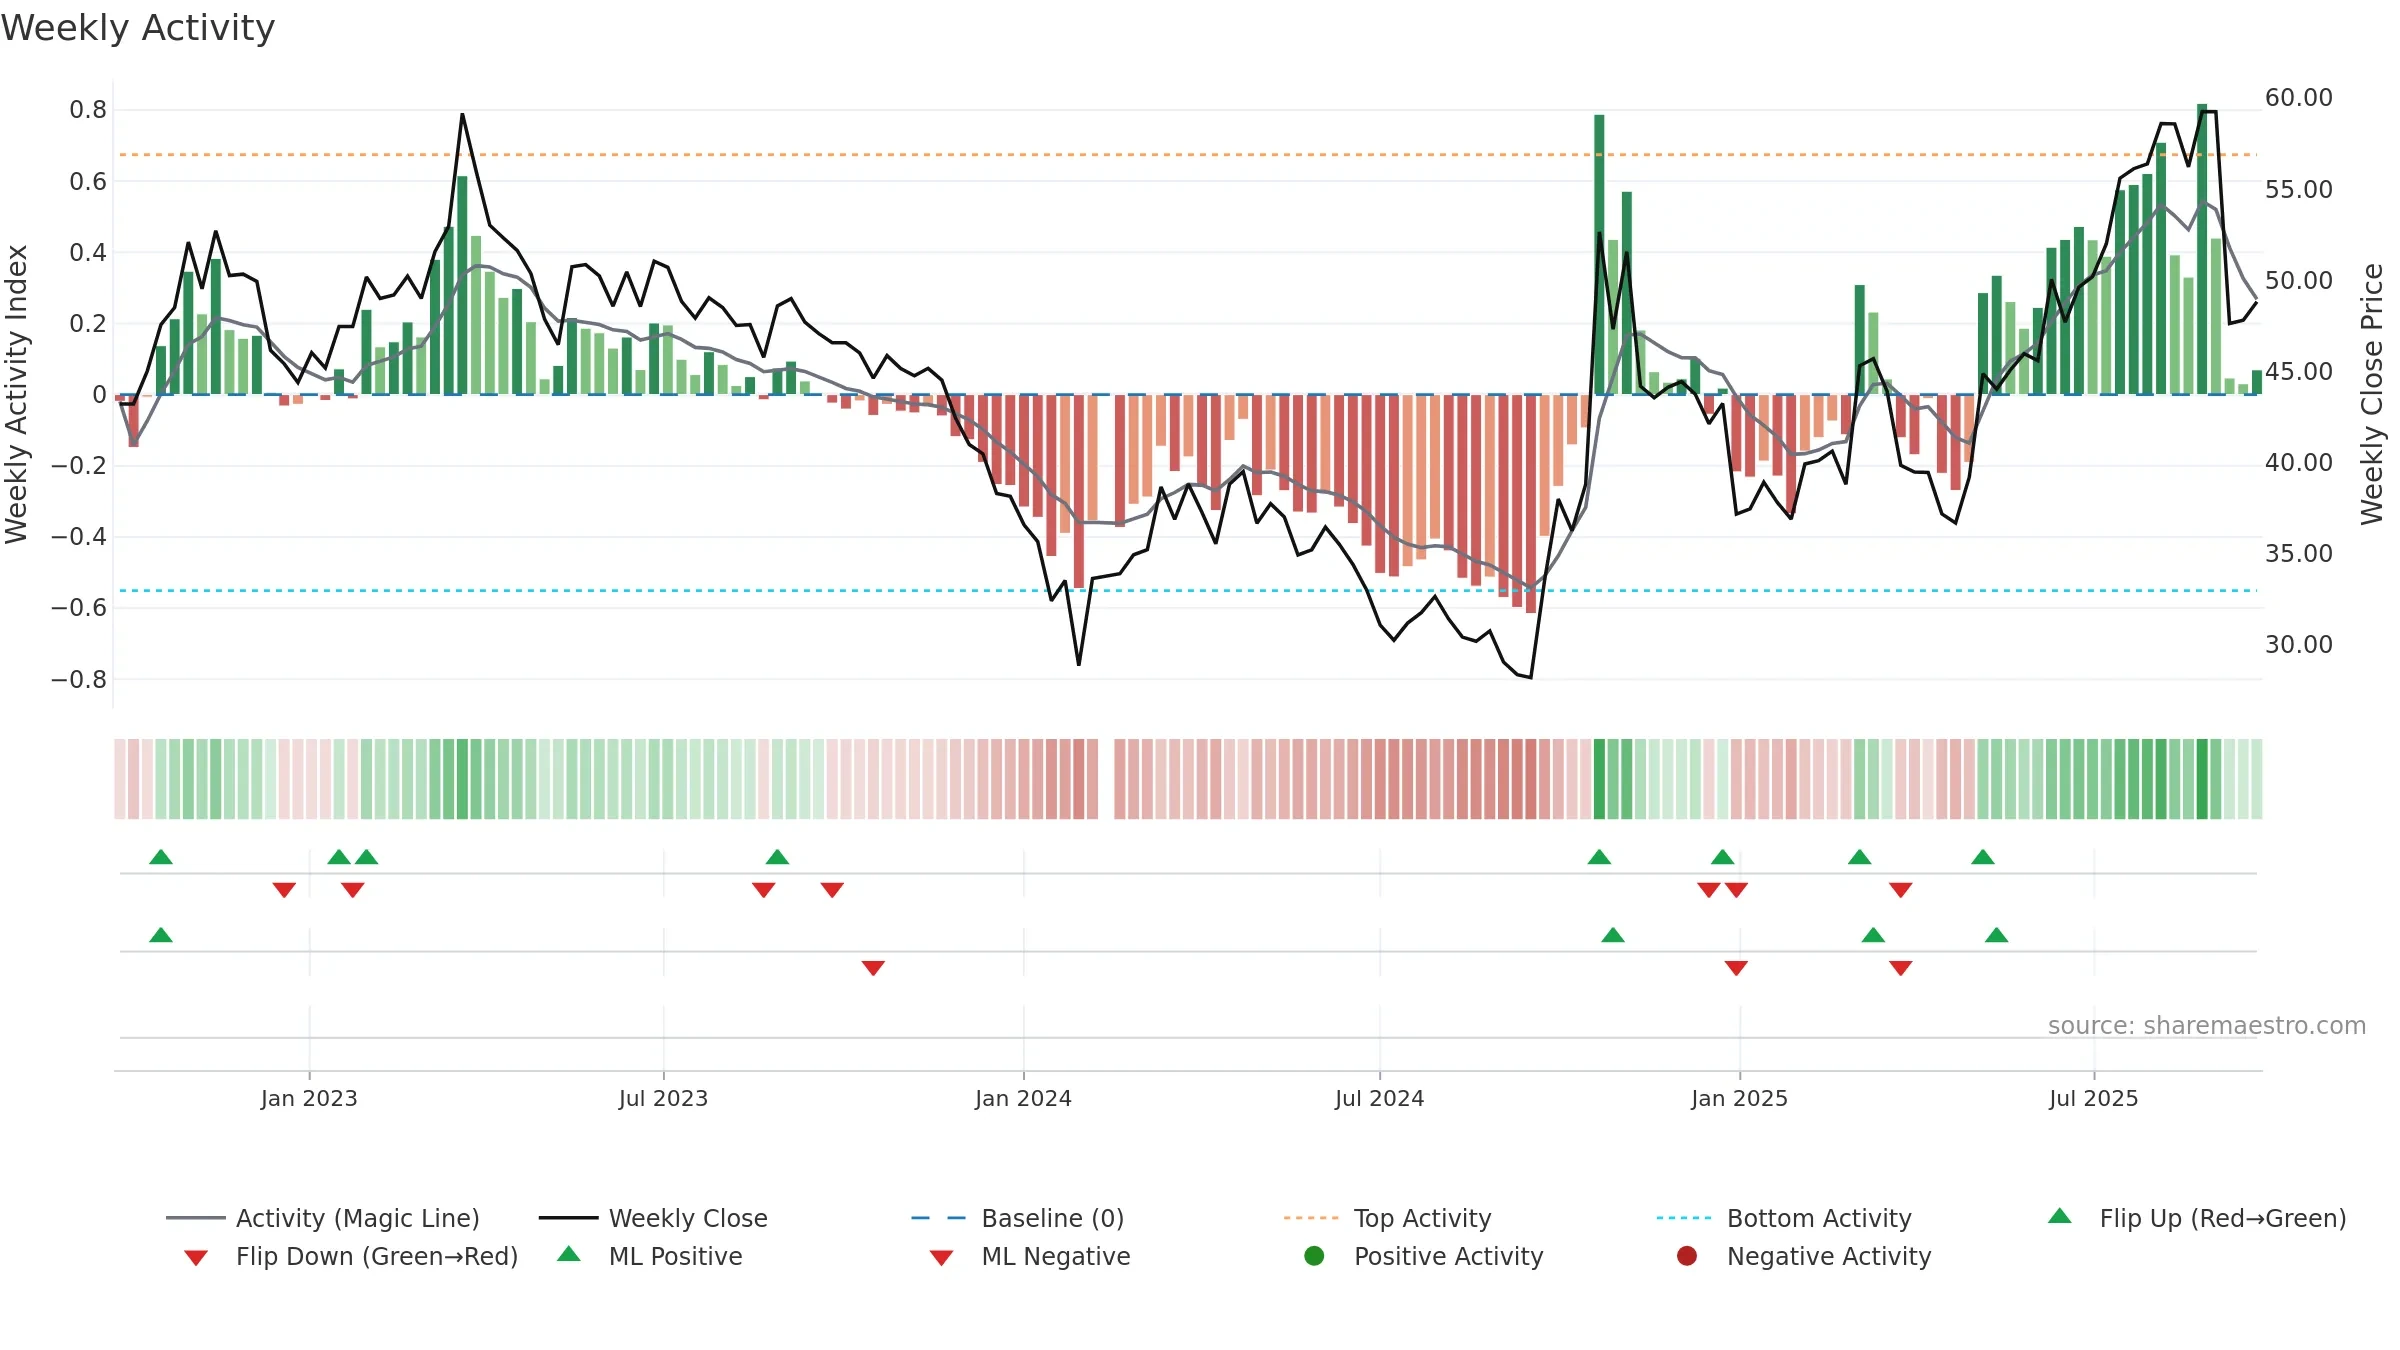Image resolution: width=2400 pixels, height=1350 pixels.
Task: Click the Negative Activity red circle icon
Action: pyautogui.click(x=1687, y=1256)
